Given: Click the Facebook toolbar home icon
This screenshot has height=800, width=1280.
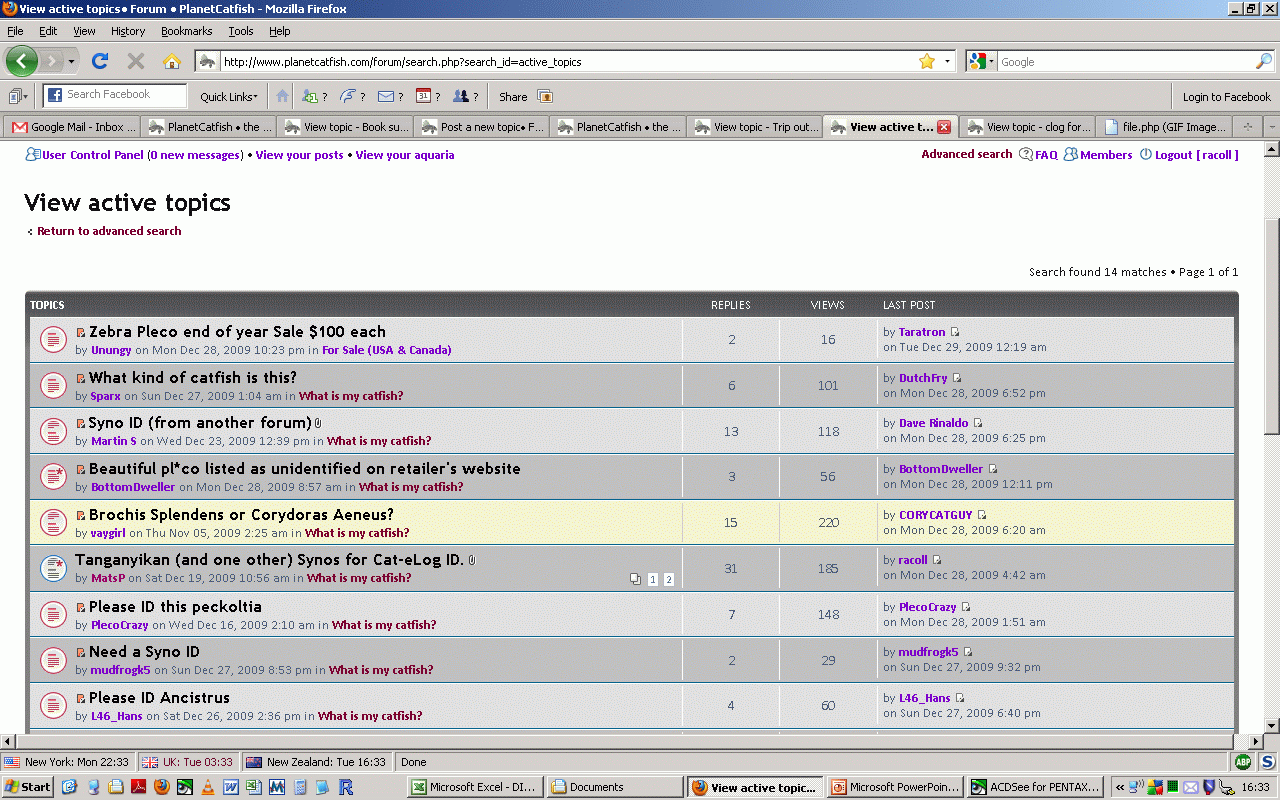Looking at the screenshot, I should pyautogui.click(x=282, y=96).
